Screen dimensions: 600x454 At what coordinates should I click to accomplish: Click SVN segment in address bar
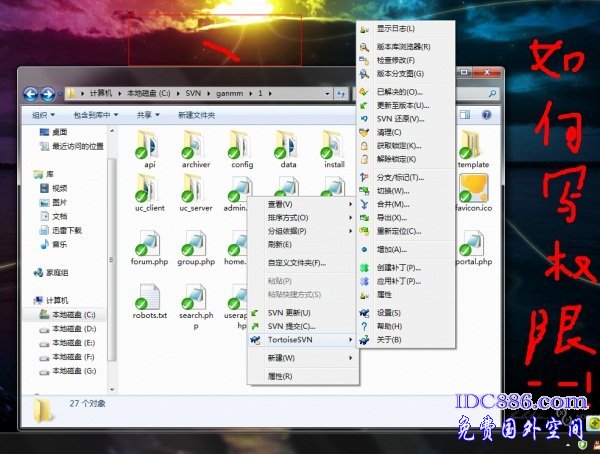[194, 93]
